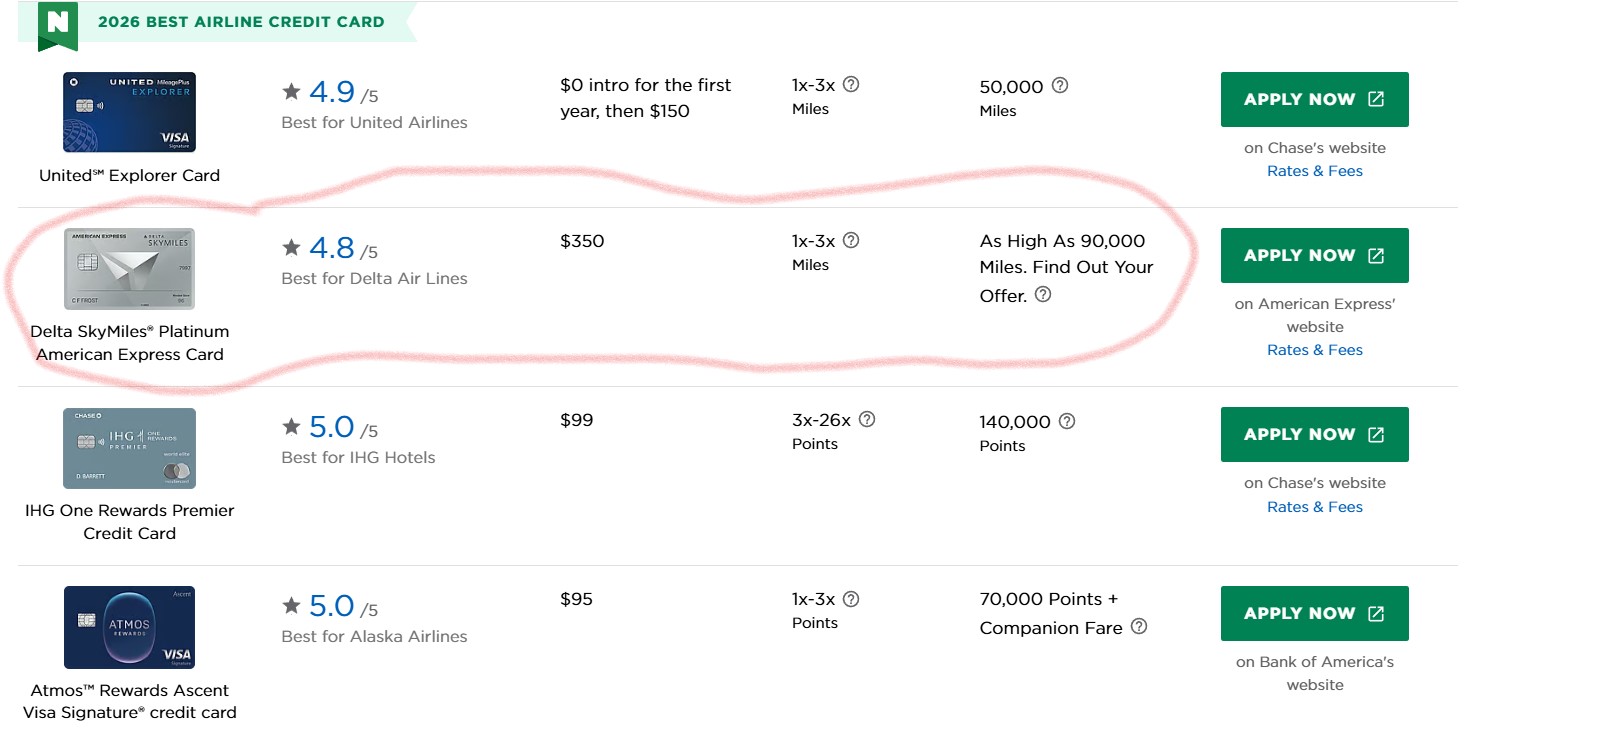Select the IHG One Rewards Premier card image
1623x743 pixels.
[129, 448]
